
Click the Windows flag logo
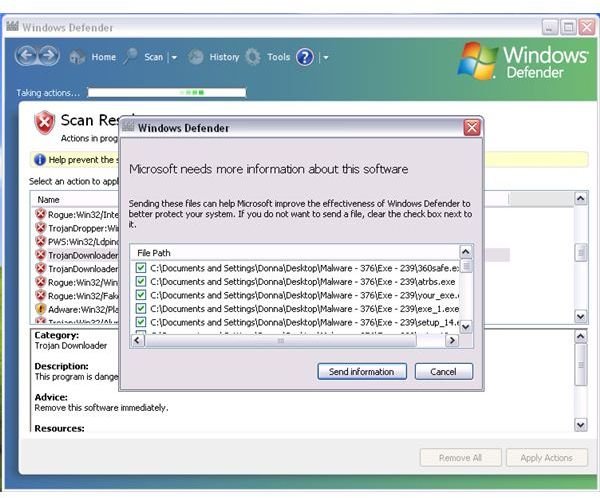click(477, 61)
